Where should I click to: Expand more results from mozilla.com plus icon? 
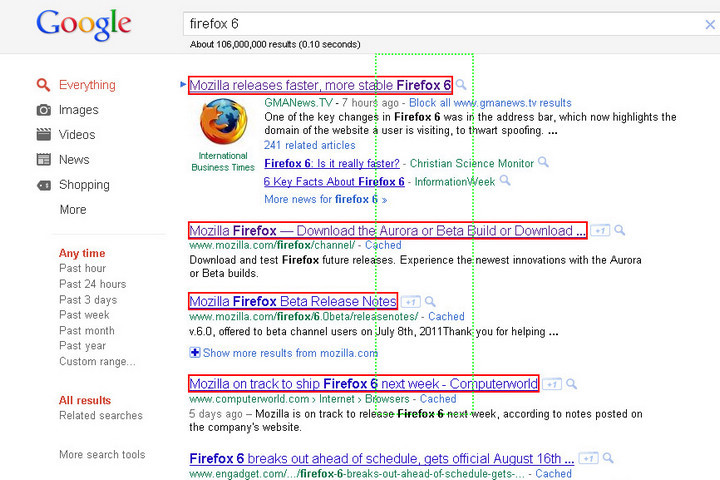[195, 352]
